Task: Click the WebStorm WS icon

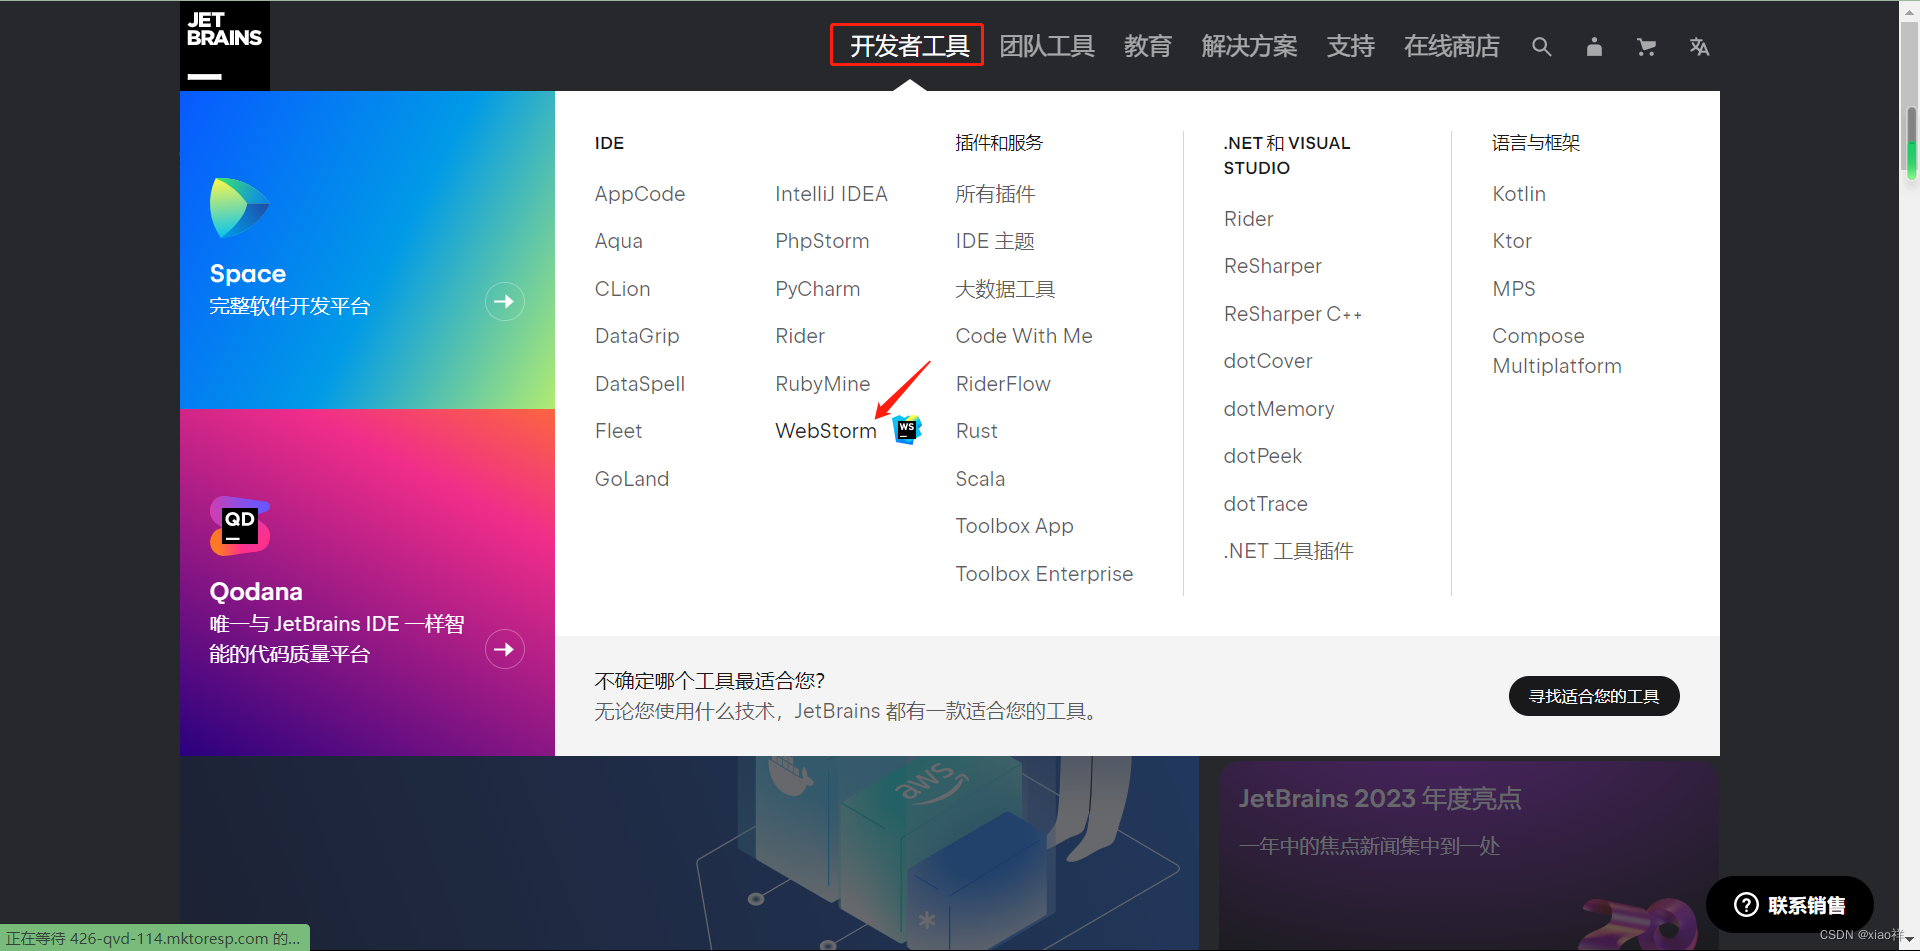Action: coord(907,430)
